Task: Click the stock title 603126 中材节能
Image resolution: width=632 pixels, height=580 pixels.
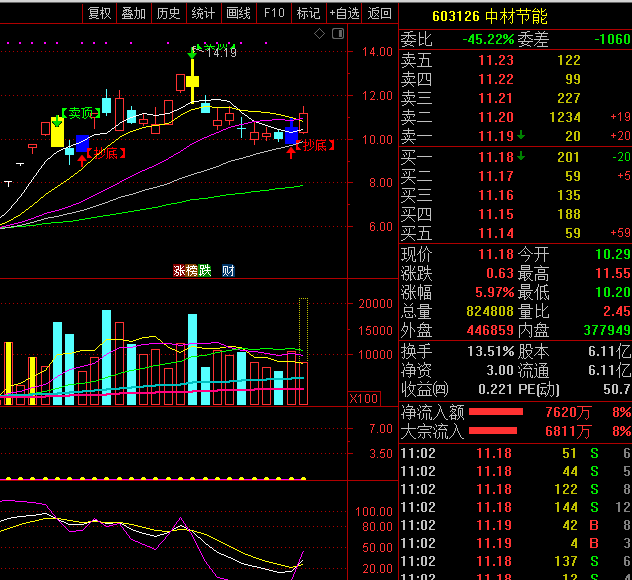Action: [489, 17]
